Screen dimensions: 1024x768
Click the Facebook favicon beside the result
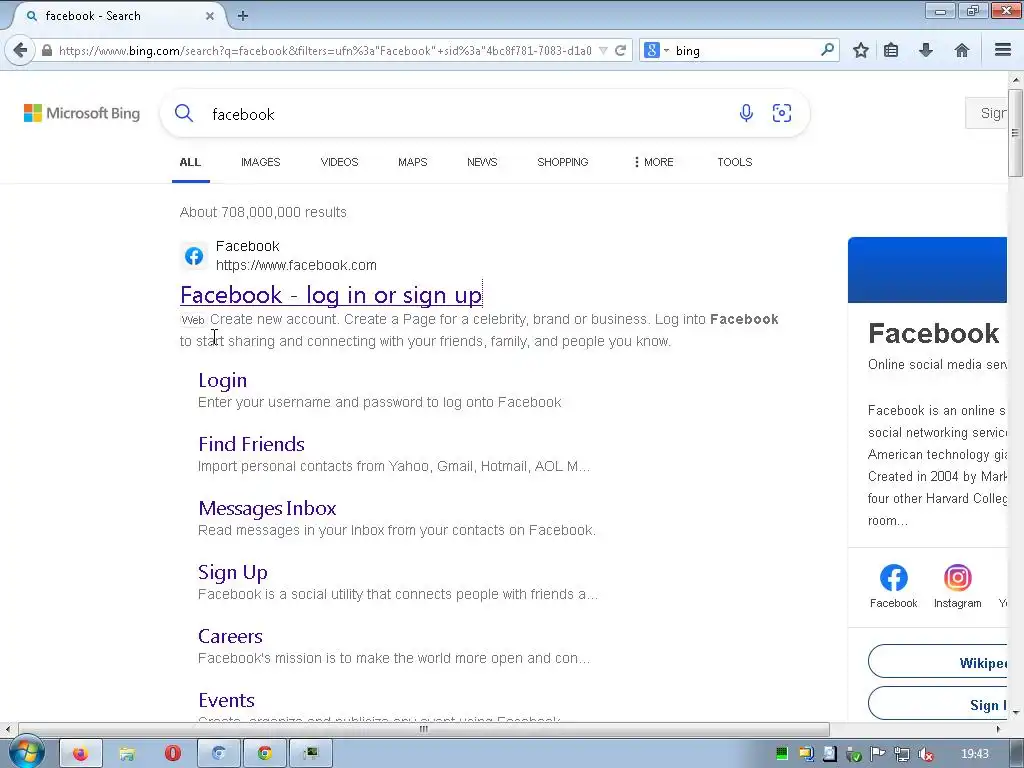click(194, 255)
